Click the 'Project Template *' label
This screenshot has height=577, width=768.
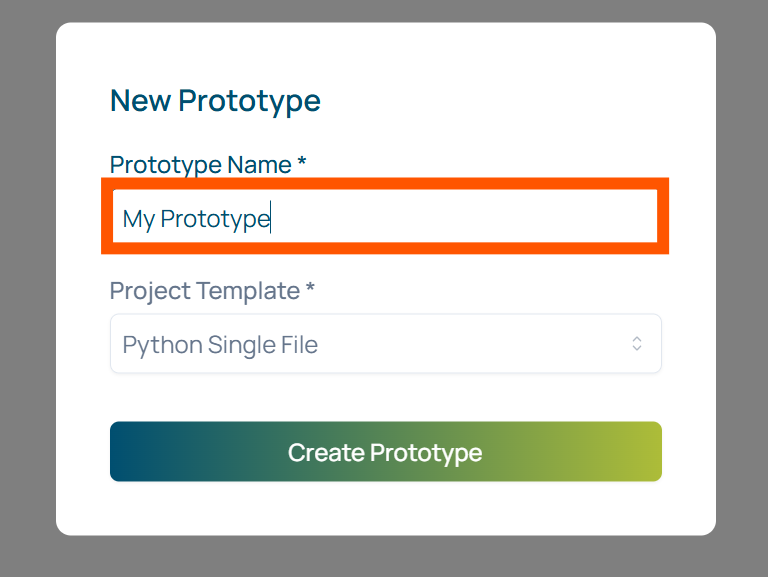(205, 291)
